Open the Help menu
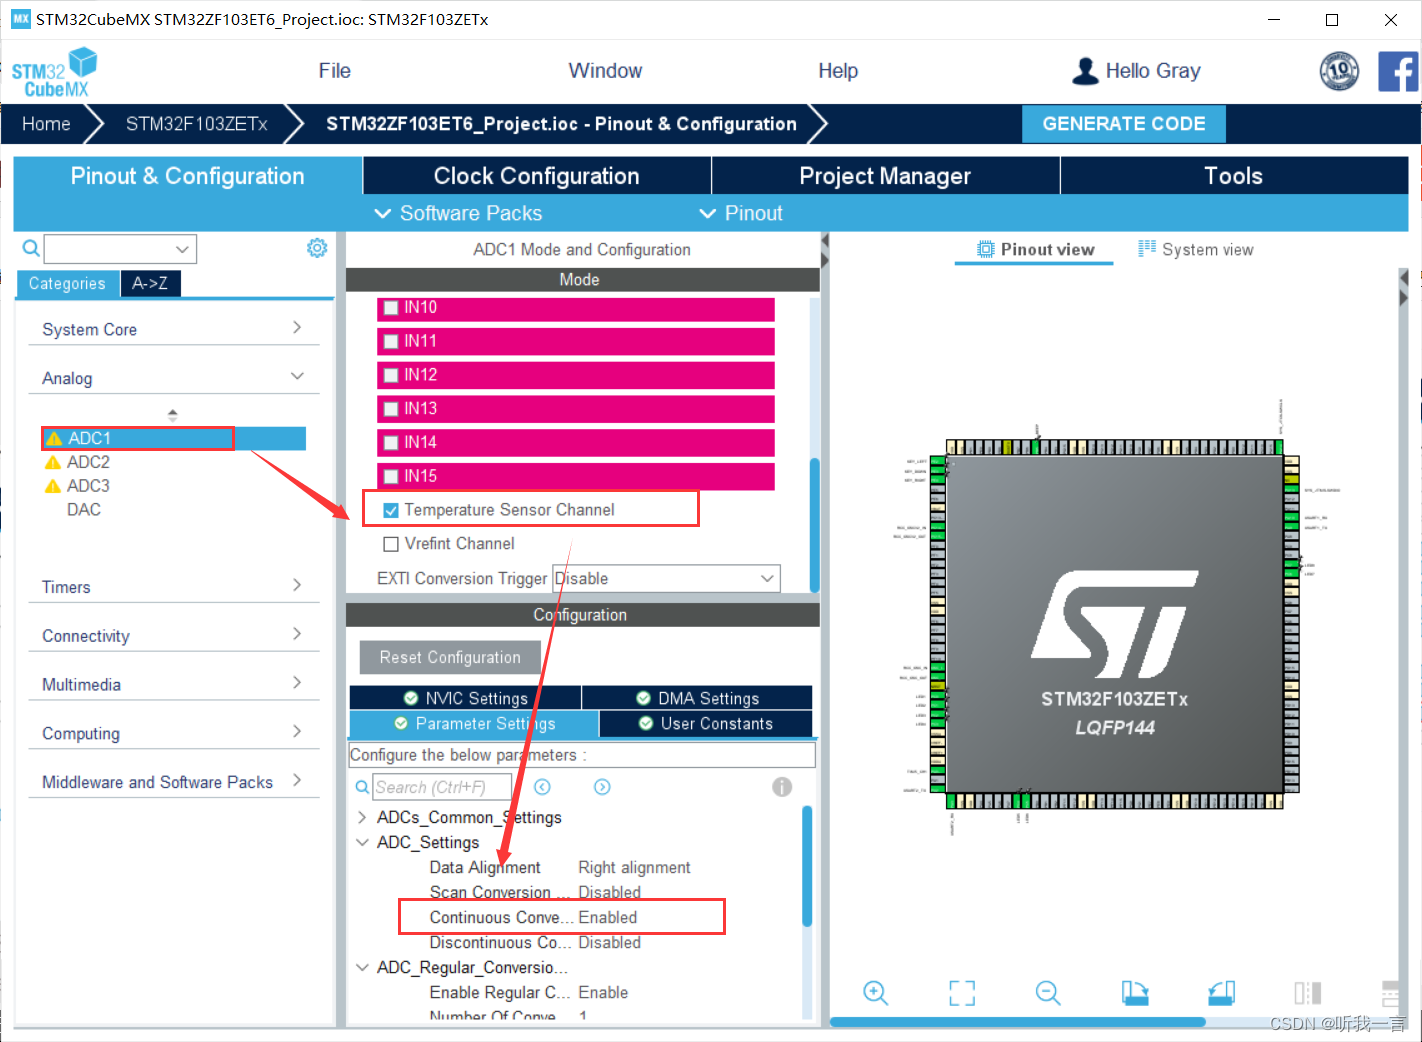The width and height of the screenshot is (1422, 1042). [838, 71]
